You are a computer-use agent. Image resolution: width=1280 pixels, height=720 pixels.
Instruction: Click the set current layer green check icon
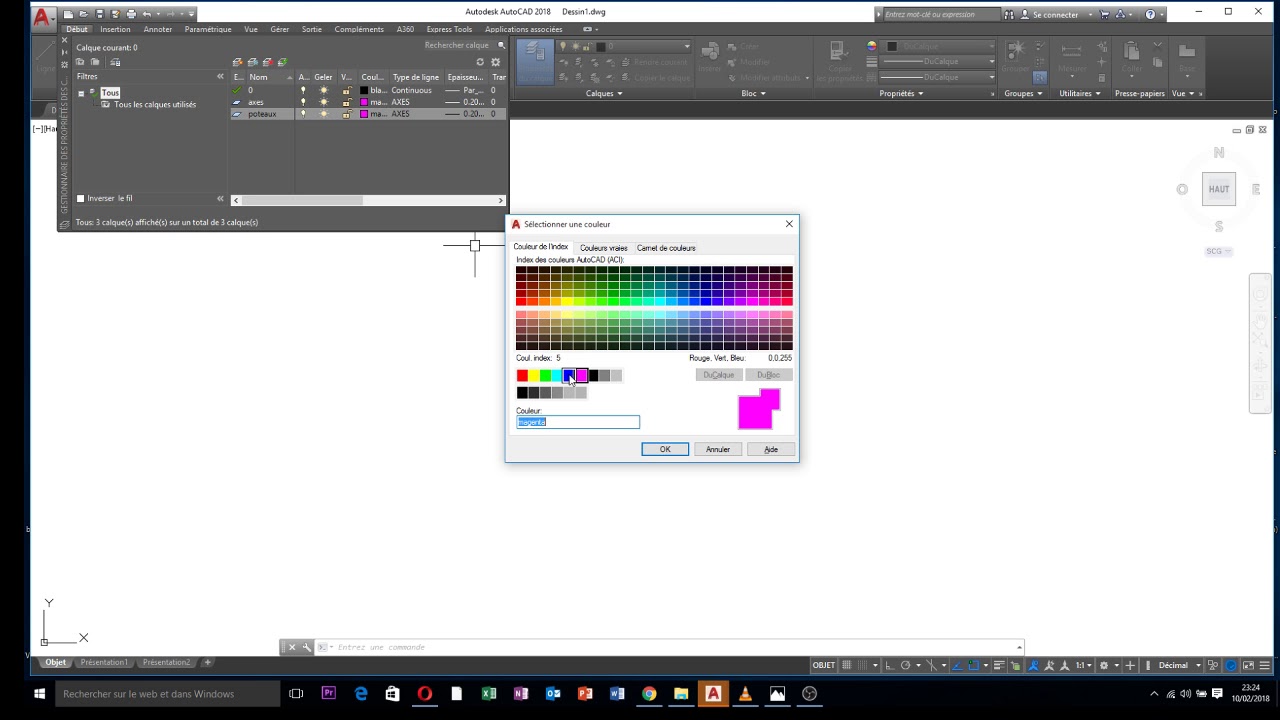(x=282, y=62)
